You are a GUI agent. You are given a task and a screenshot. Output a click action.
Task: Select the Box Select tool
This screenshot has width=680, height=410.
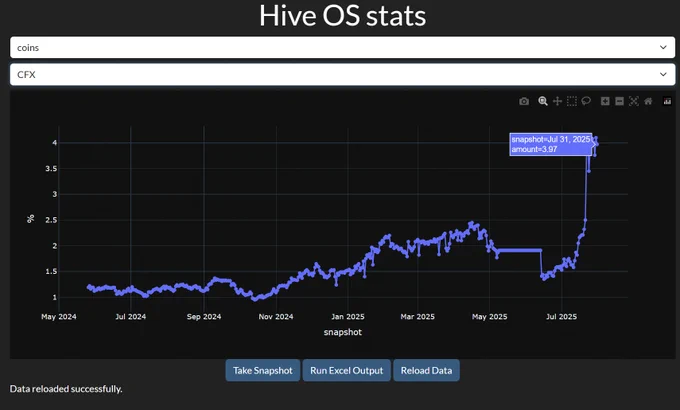click(572, 101)
